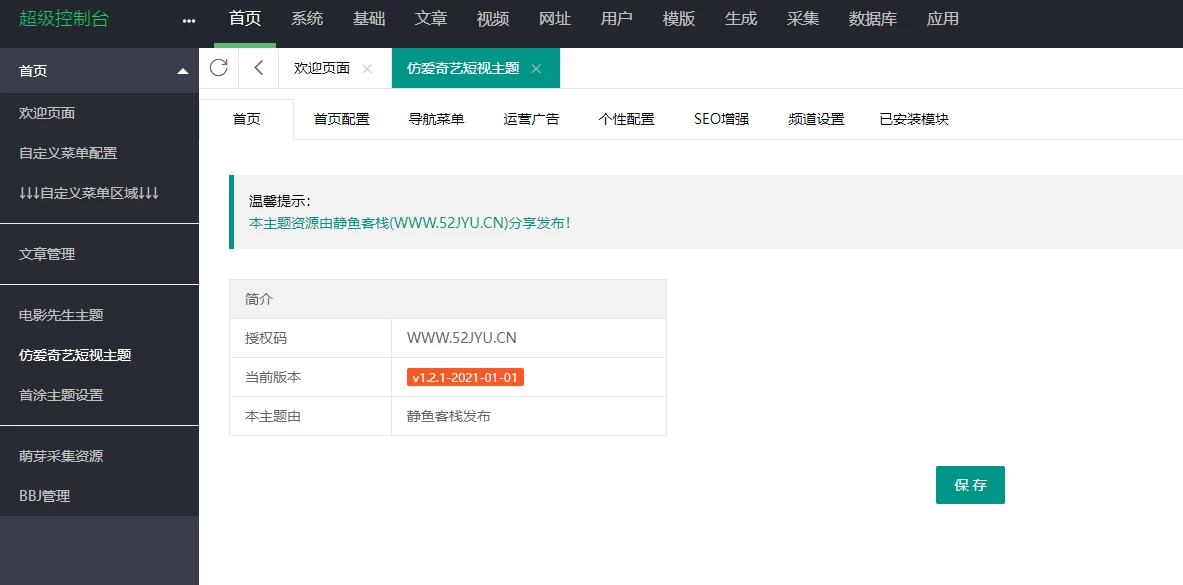Select 视频 in top navigation
This screenshot has width=1183, height=585.
[x=492, y=19]
